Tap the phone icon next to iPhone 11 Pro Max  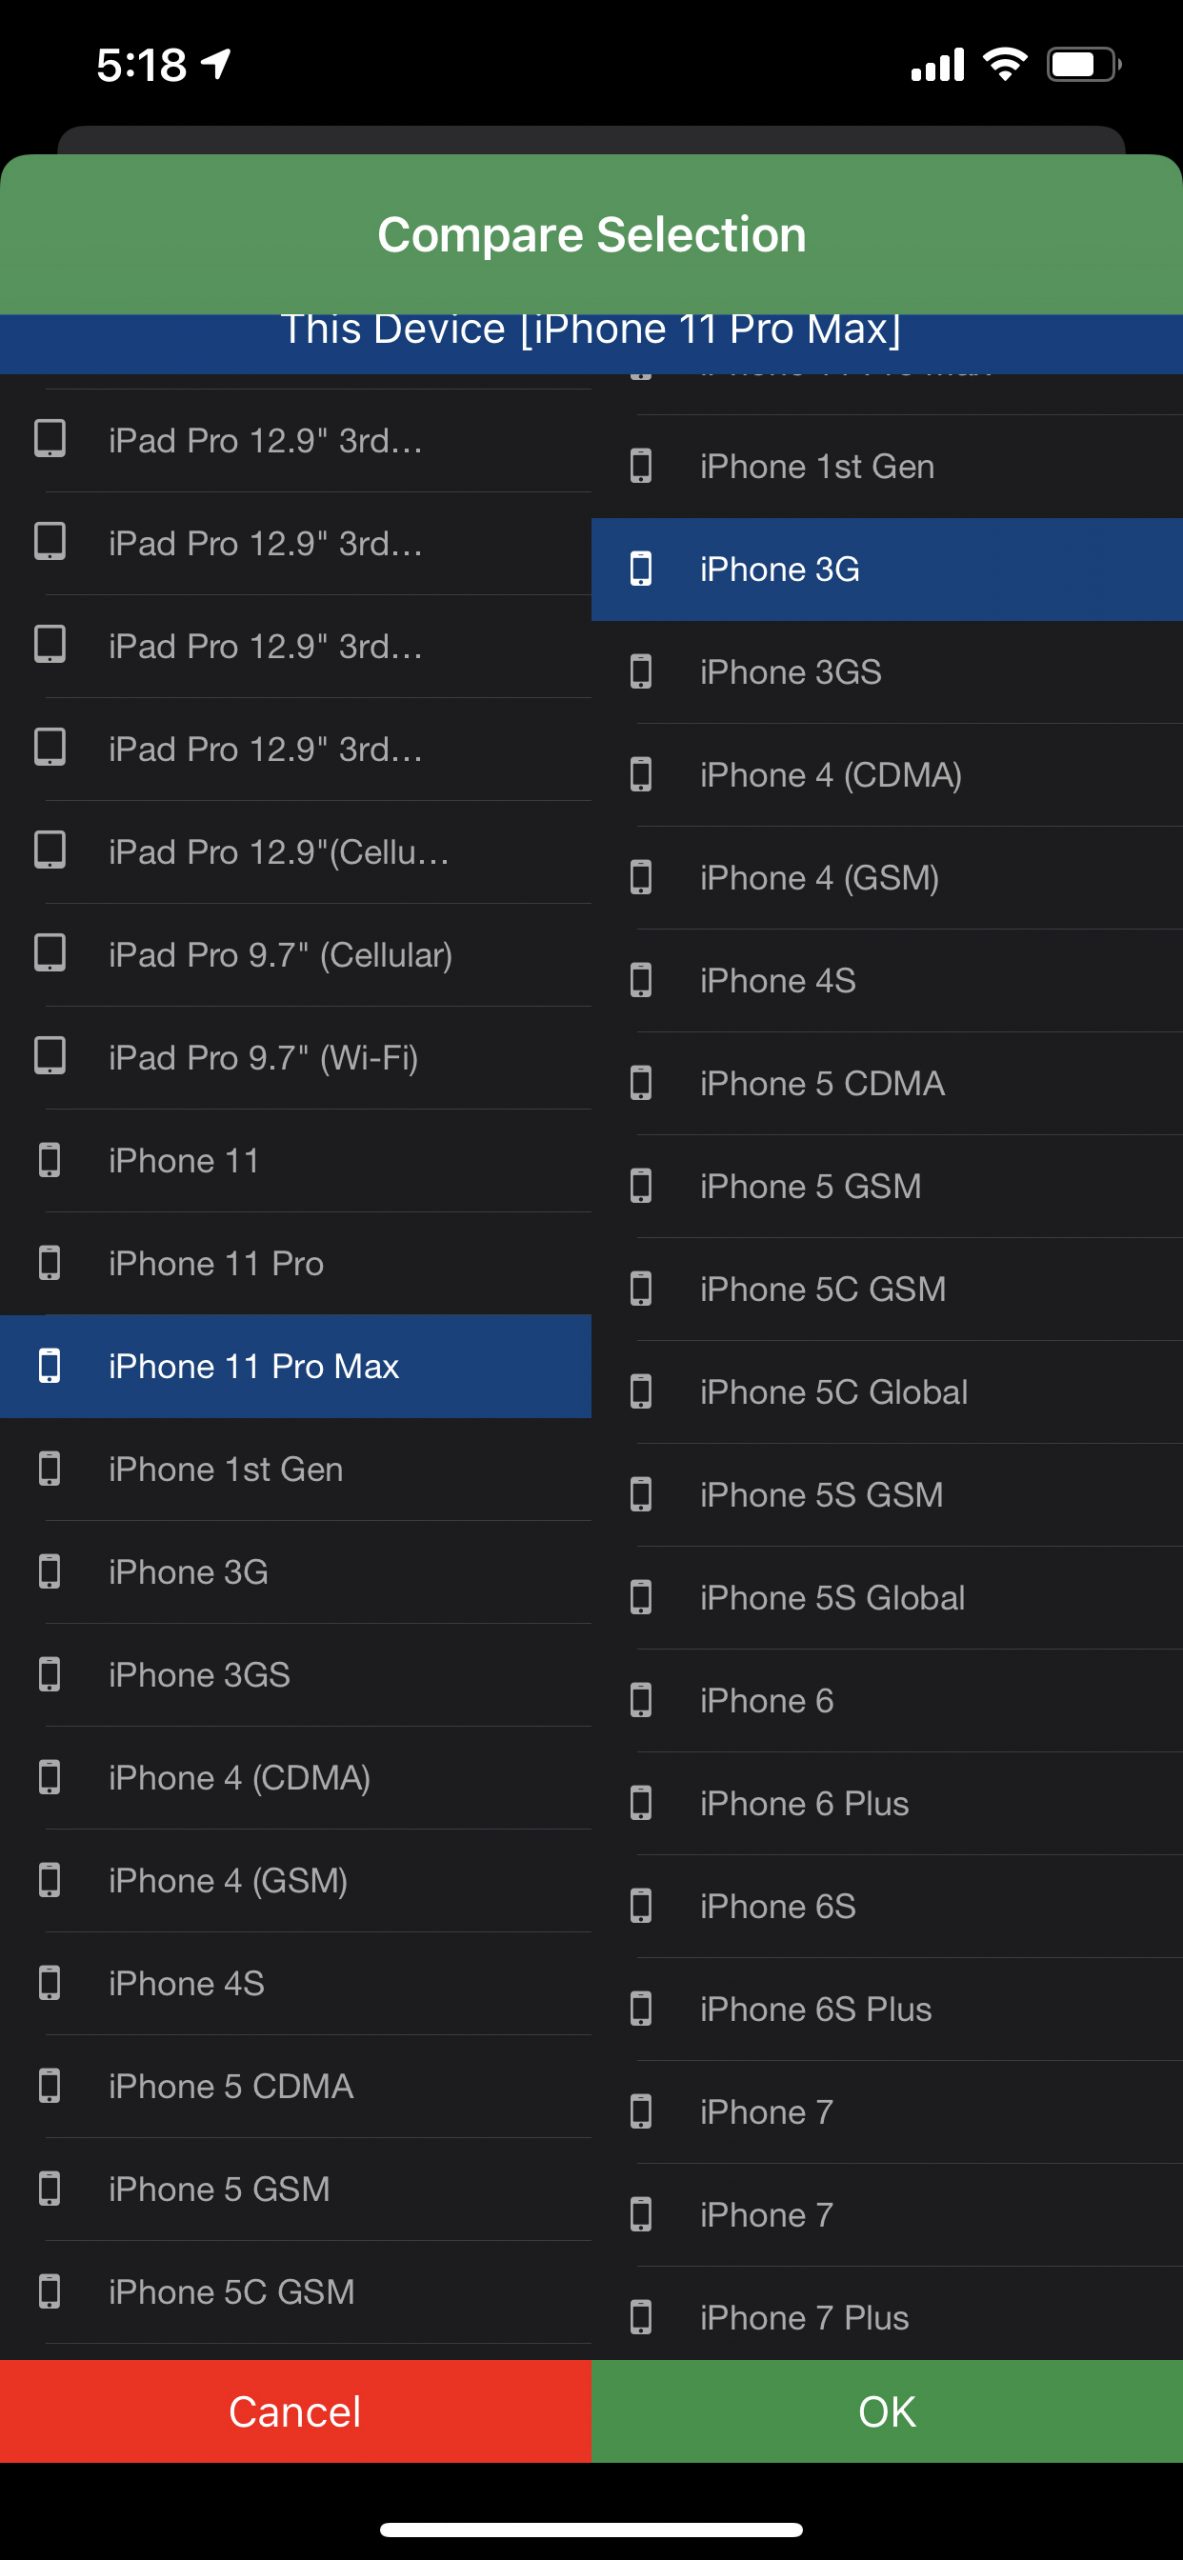pos(49,1365)
